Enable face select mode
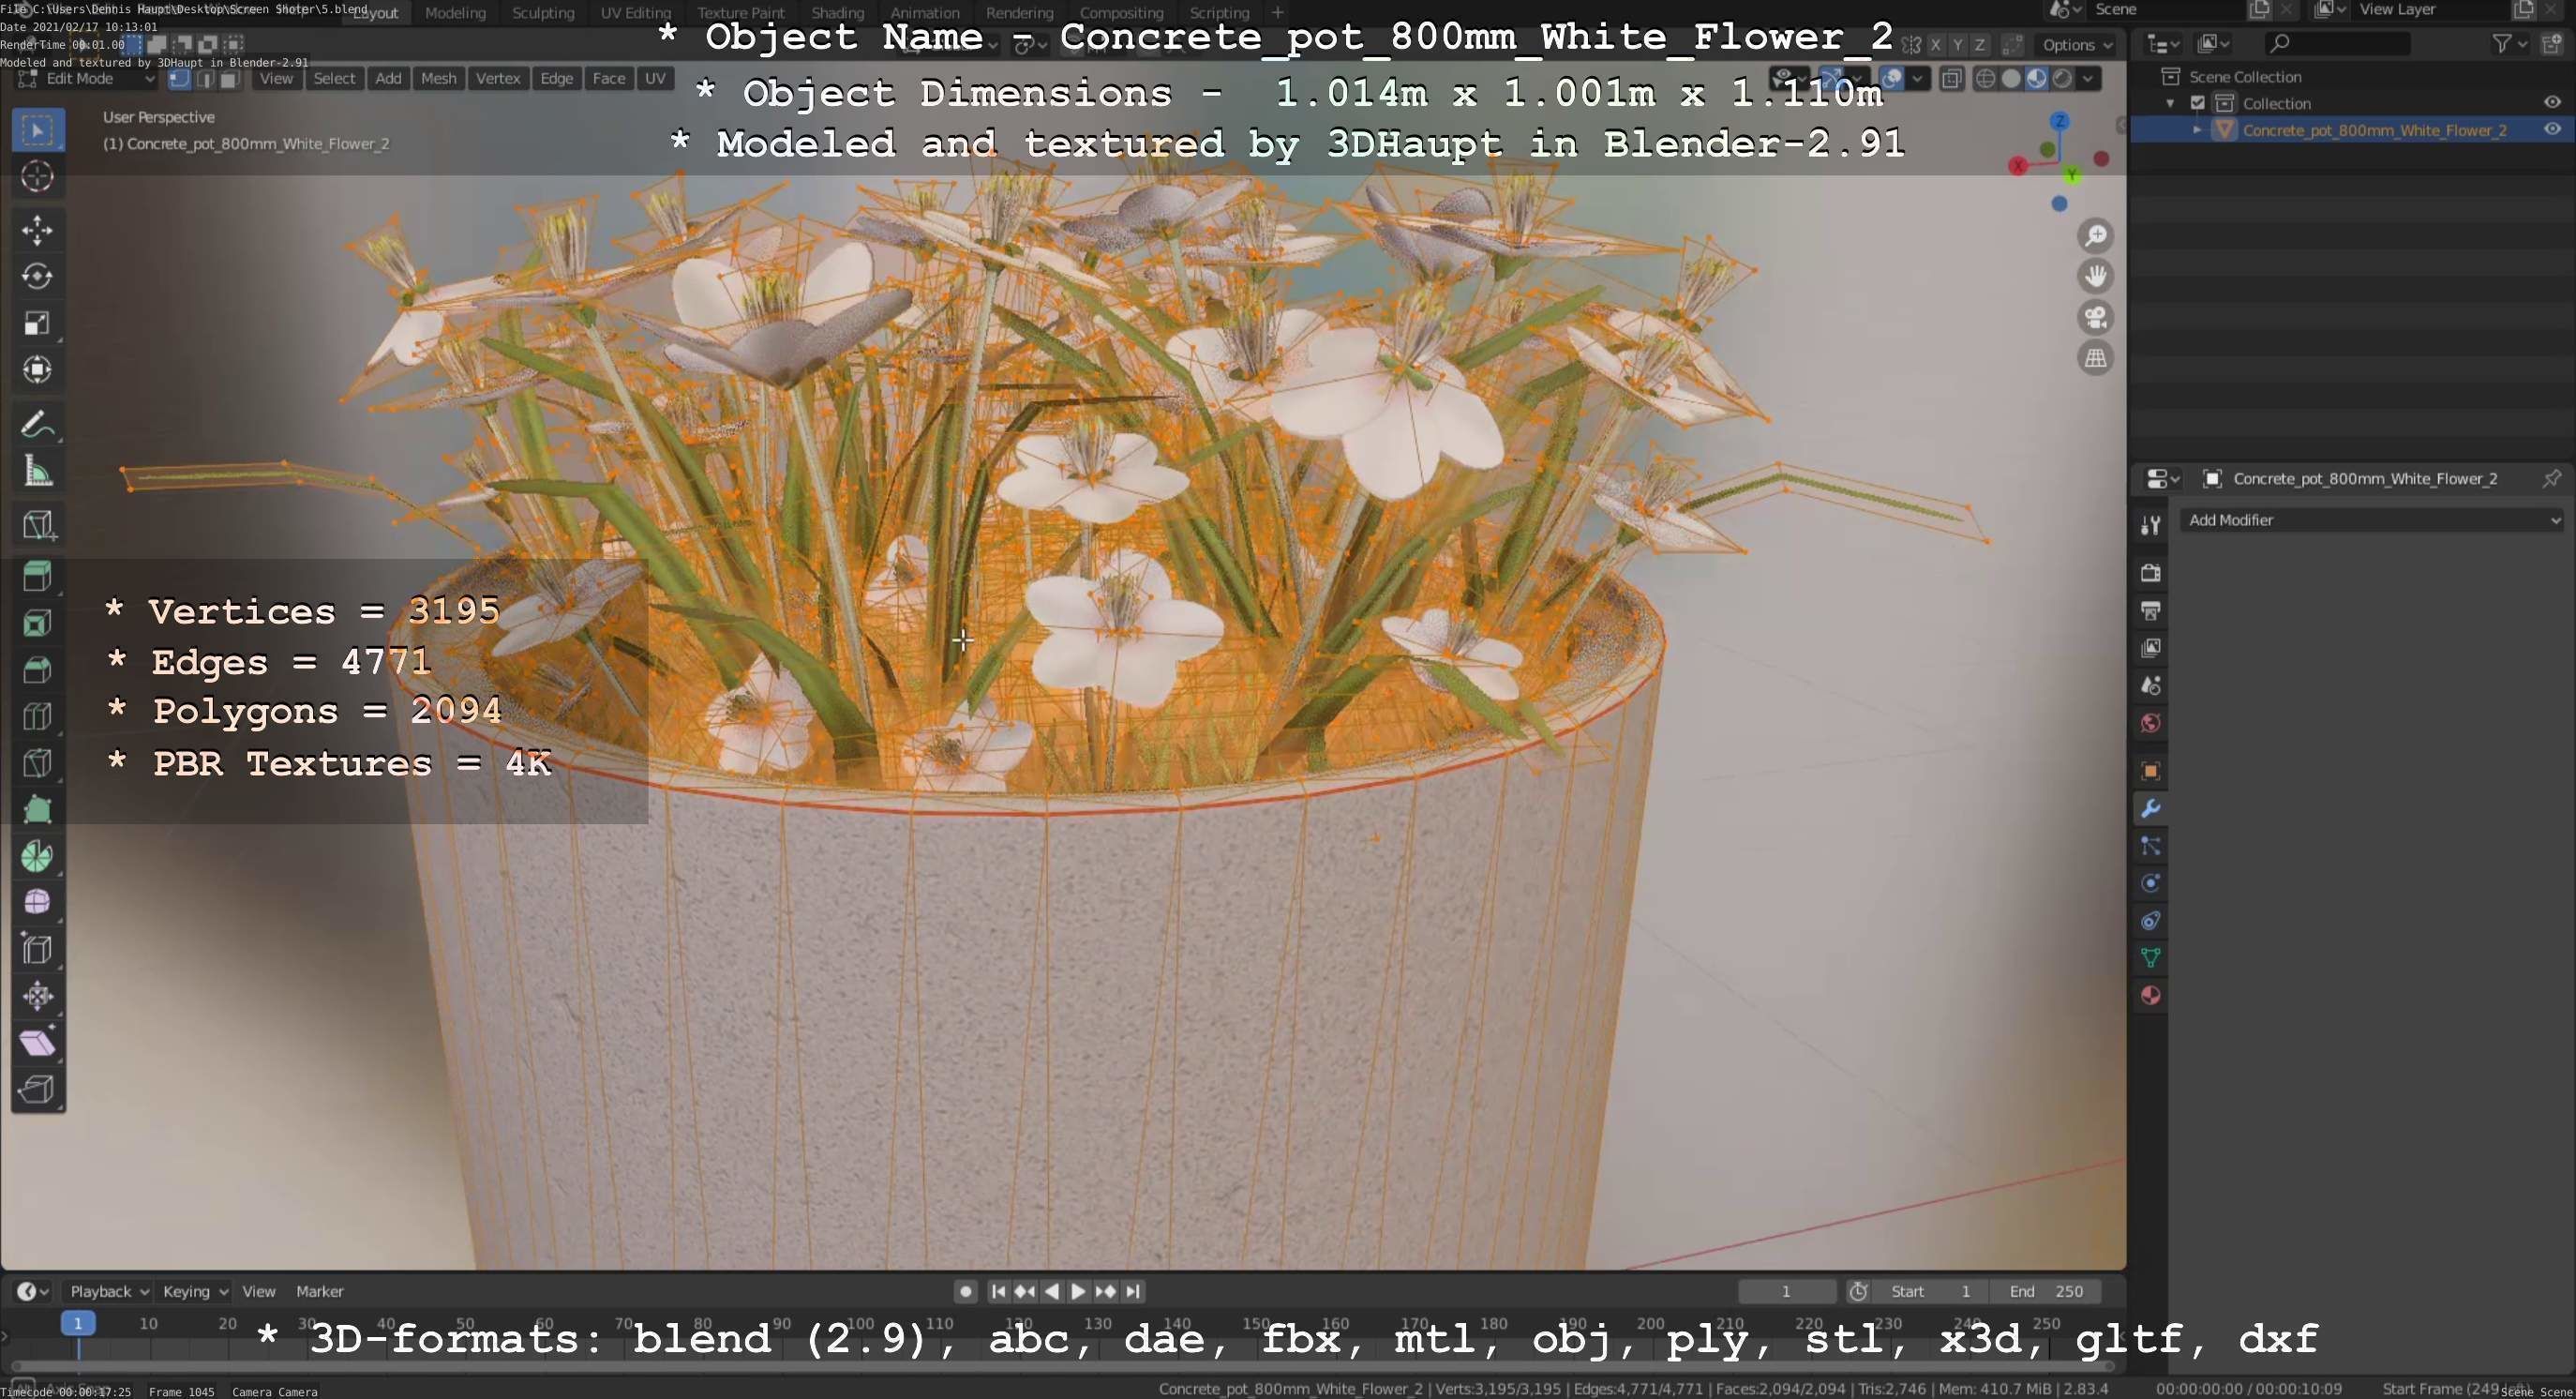 pos(229,79)
